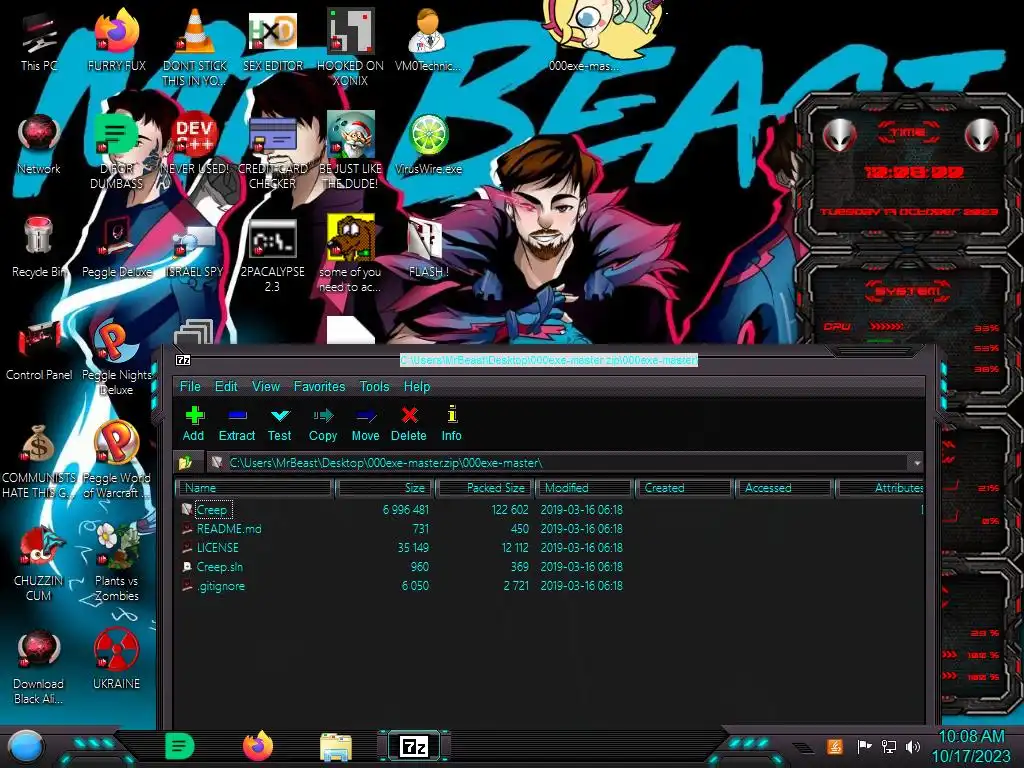Select the HOOKED ON XONIX desktop icon
The width and height of the screenshot is (1024, 768).
[351, 47]
